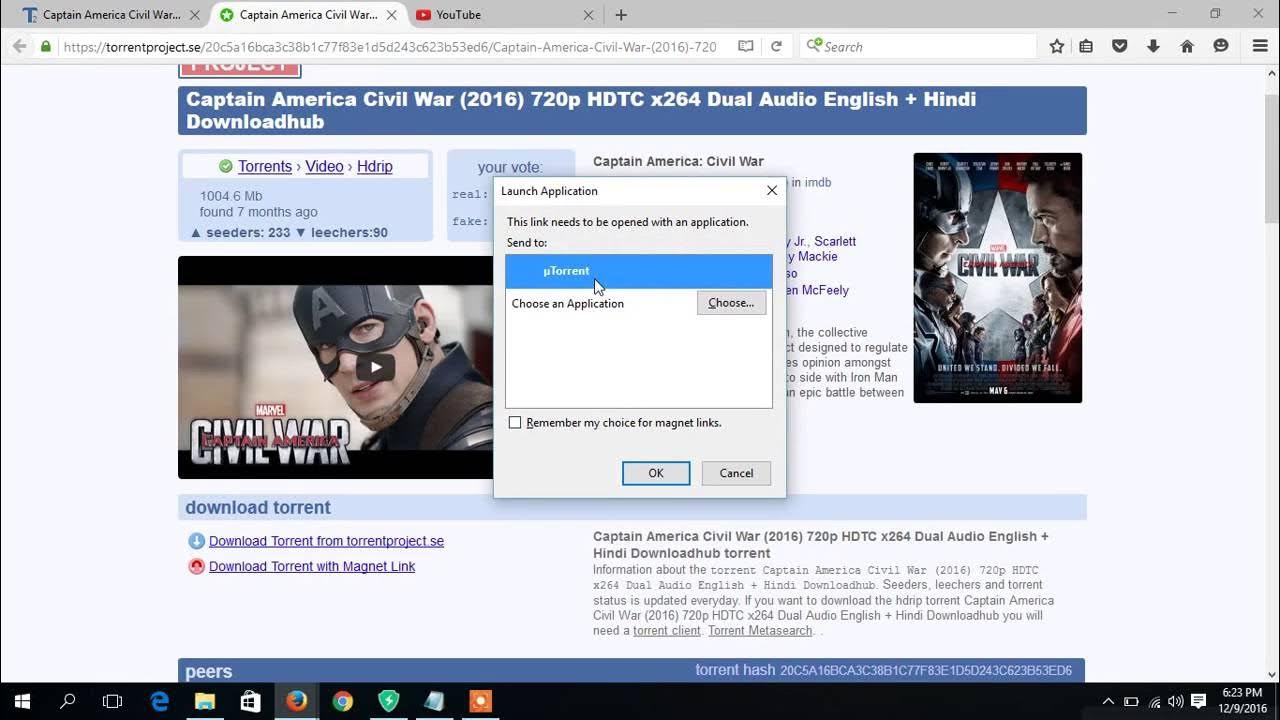The image size is (1280, 720).
Task: Click the volume speaker tray icon
Action: (x=1176, y=701)
